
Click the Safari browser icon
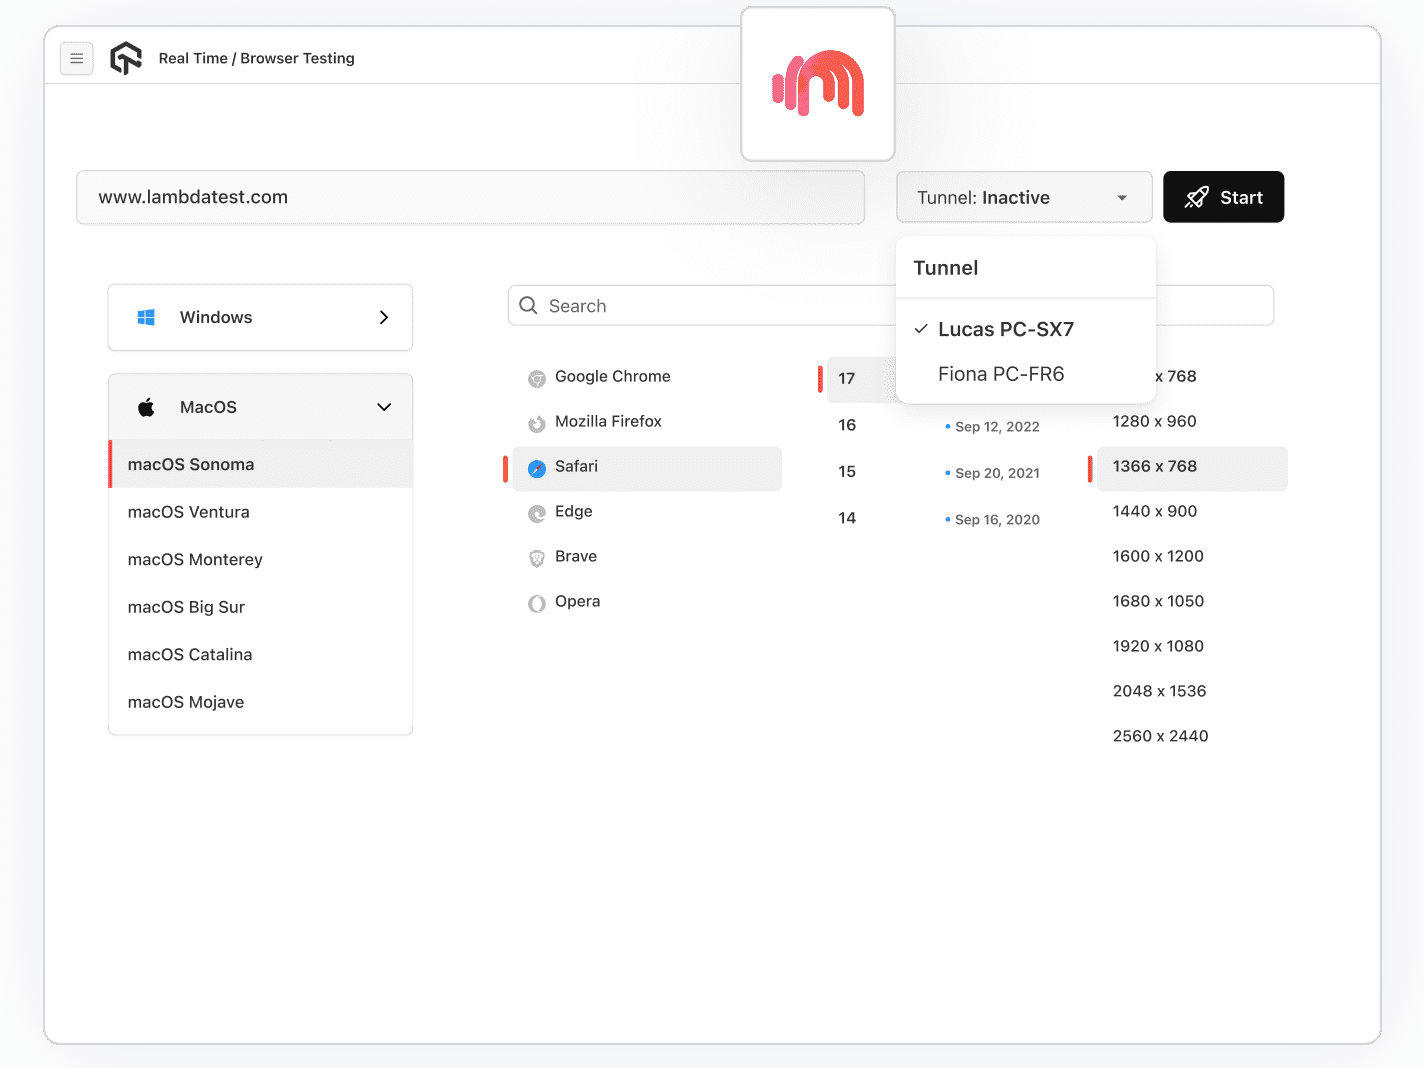coord(537,467)
